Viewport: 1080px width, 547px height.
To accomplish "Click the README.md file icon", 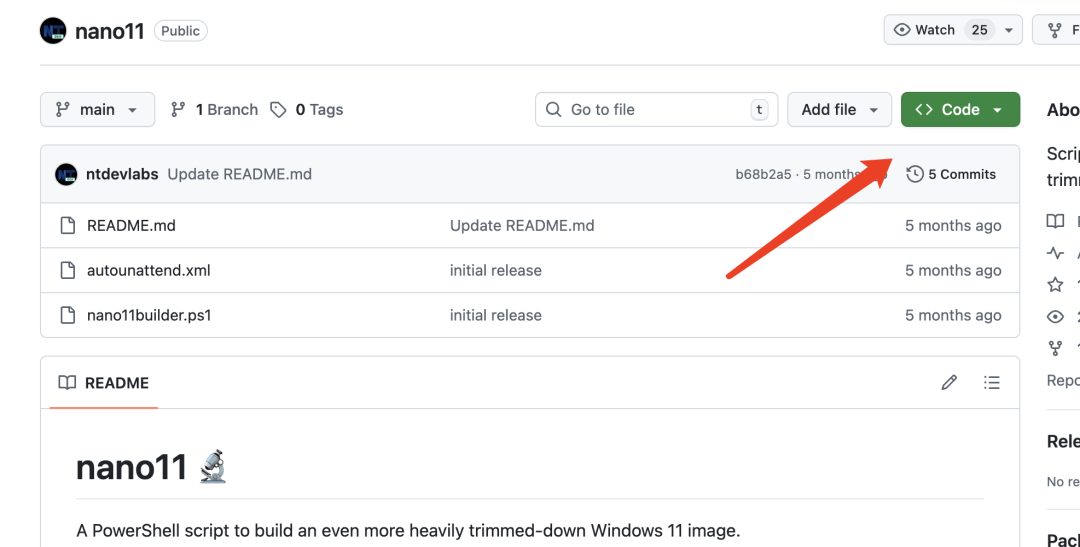I will click(68, 225).
